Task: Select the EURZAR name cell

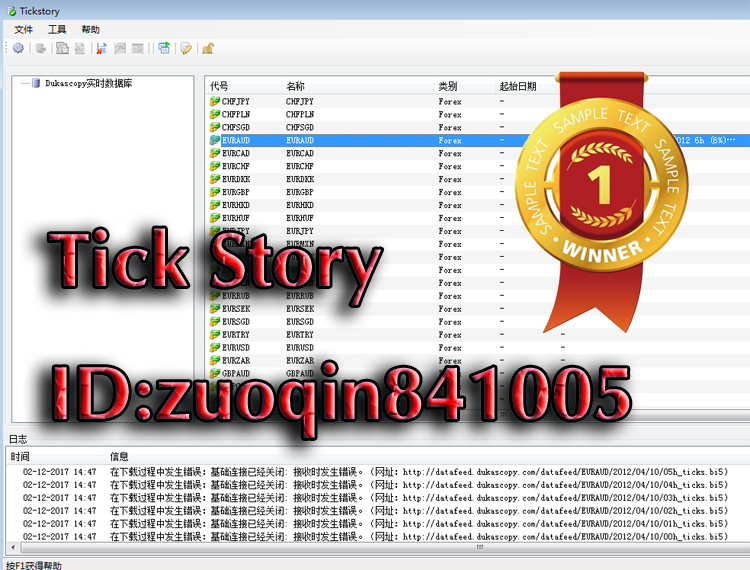Action: point(300,360)
